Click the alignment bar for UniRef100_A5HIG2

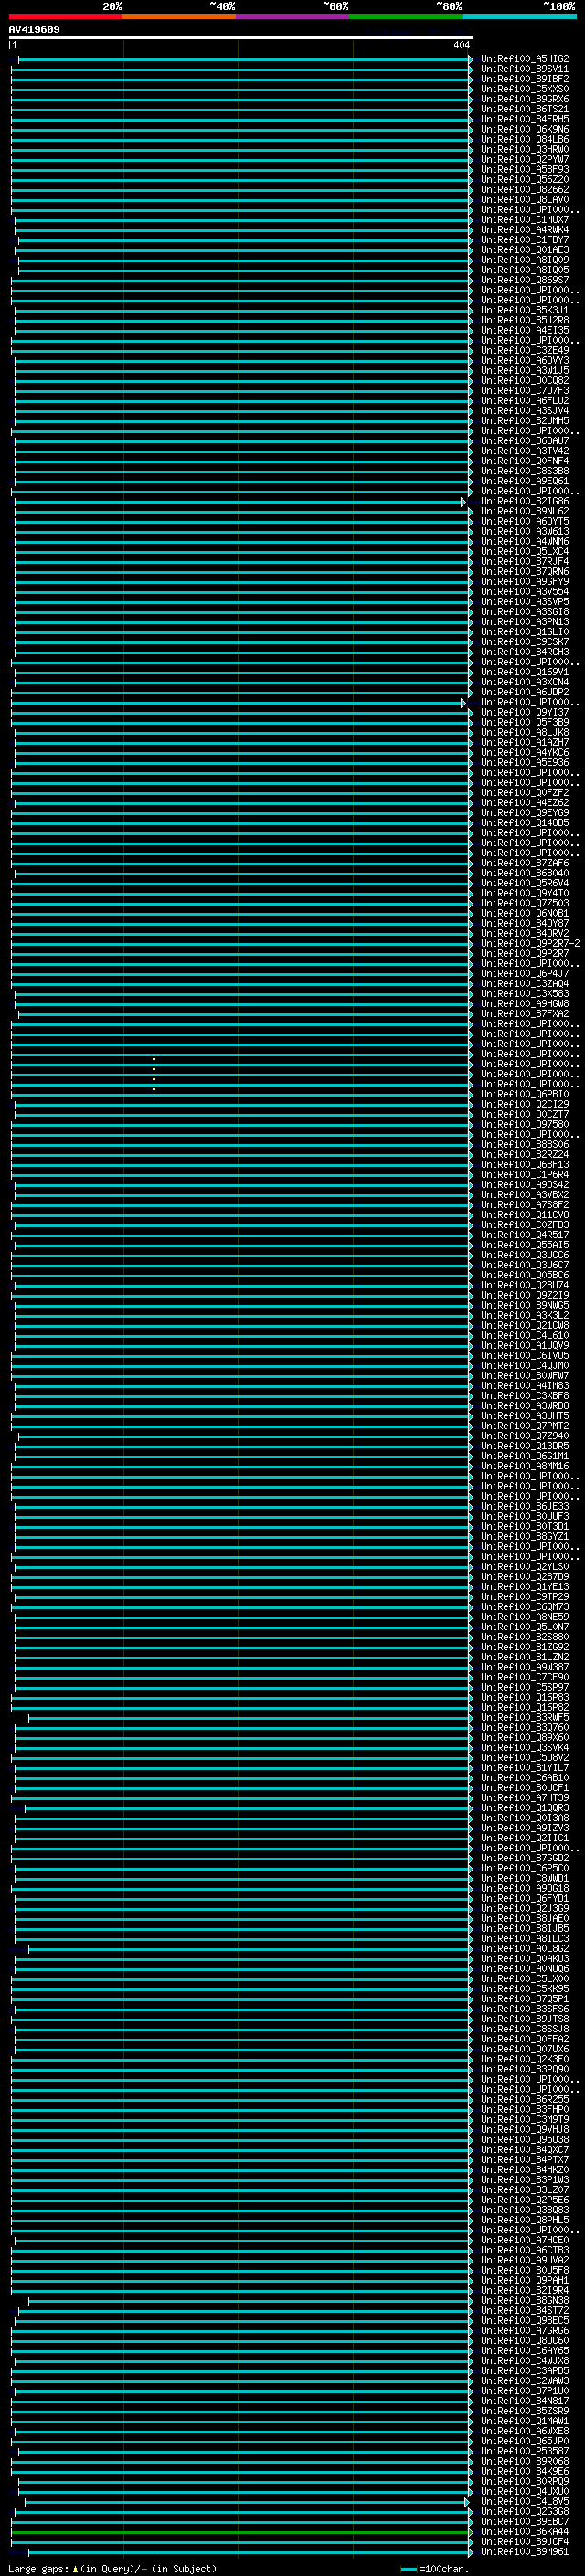coord(244,59)
